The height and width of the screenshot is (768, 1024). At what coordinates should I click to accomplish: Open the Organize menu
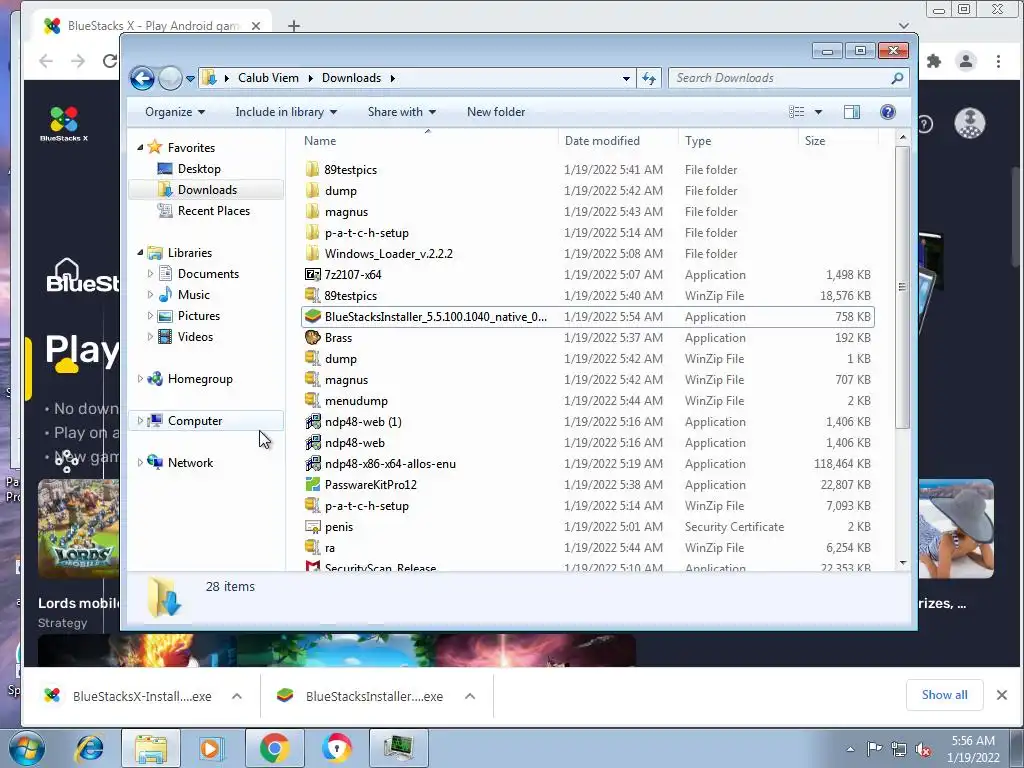click(175, 112)
